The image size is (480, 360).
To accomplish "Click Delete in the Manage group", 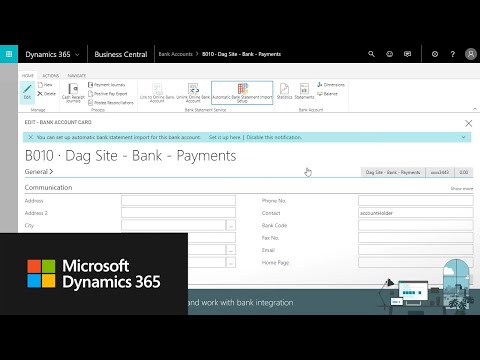I will [x=47, y=94].
